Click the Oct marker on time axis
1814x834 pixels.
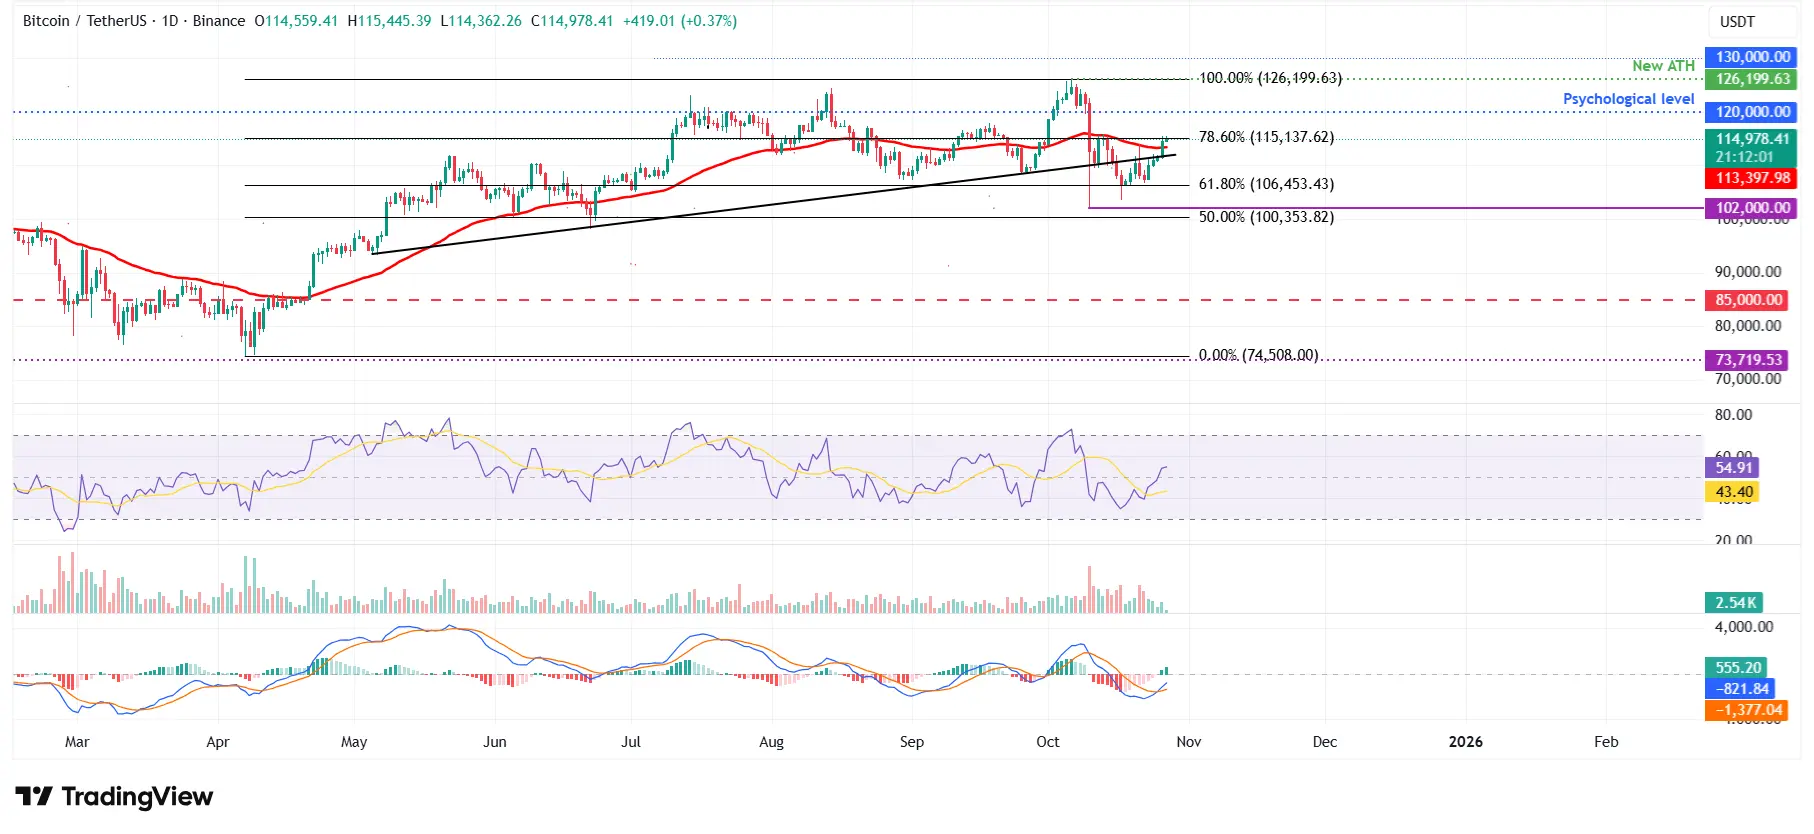click(1047, 742)
